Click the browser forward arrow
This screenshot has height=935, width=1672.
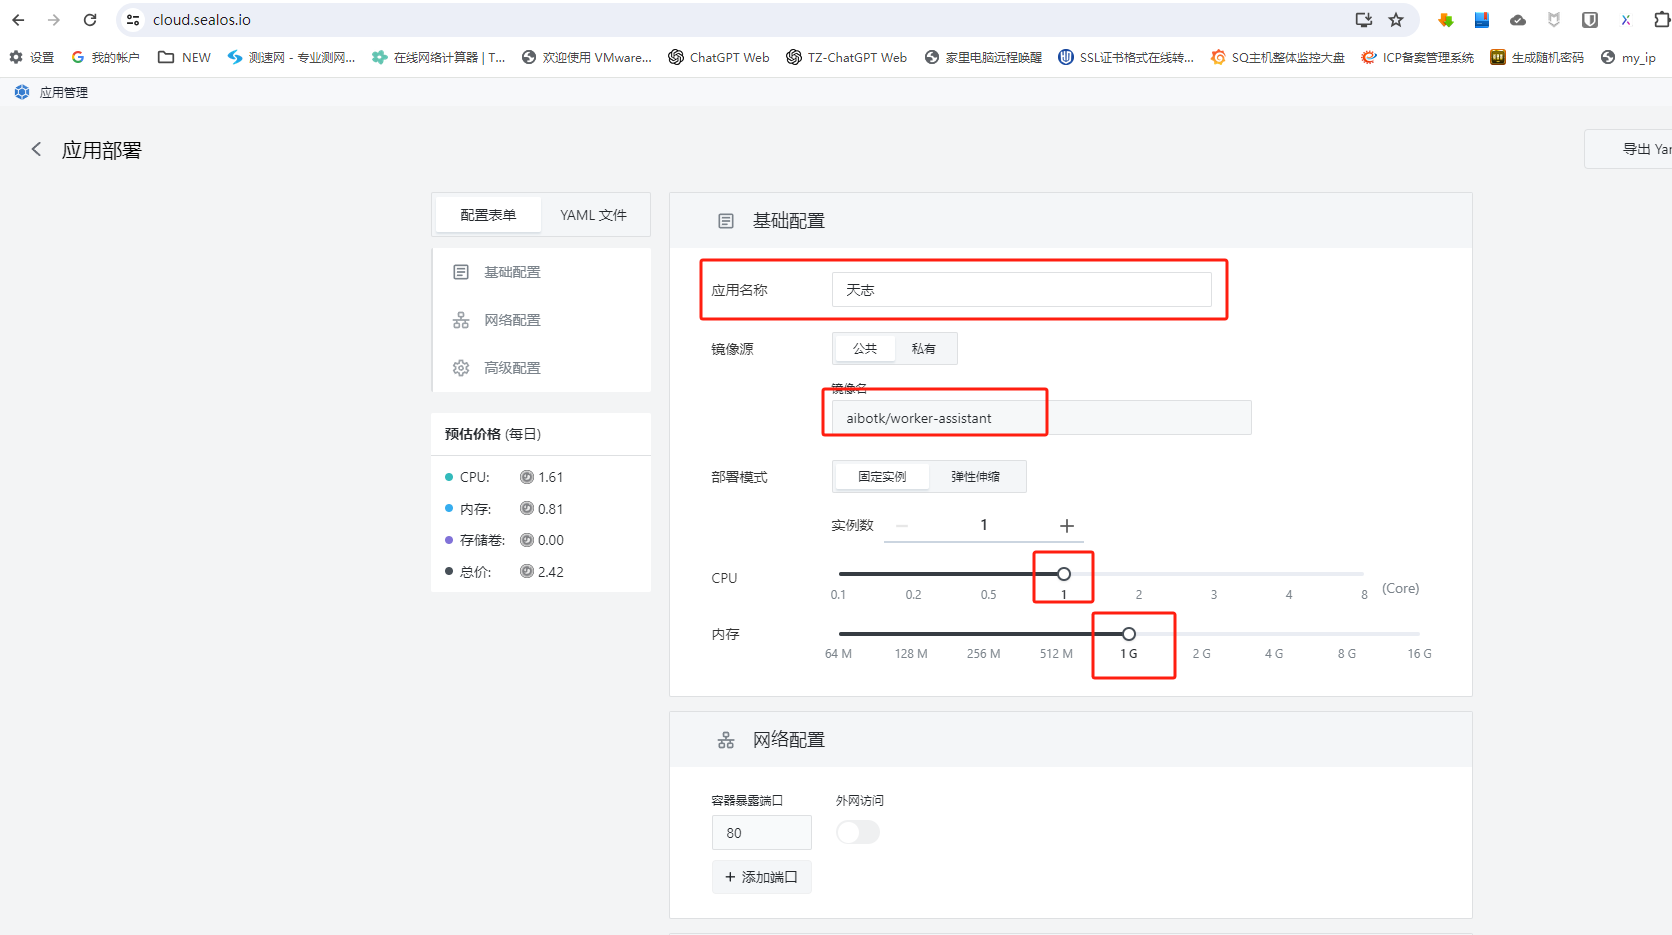tap(54, 20)
